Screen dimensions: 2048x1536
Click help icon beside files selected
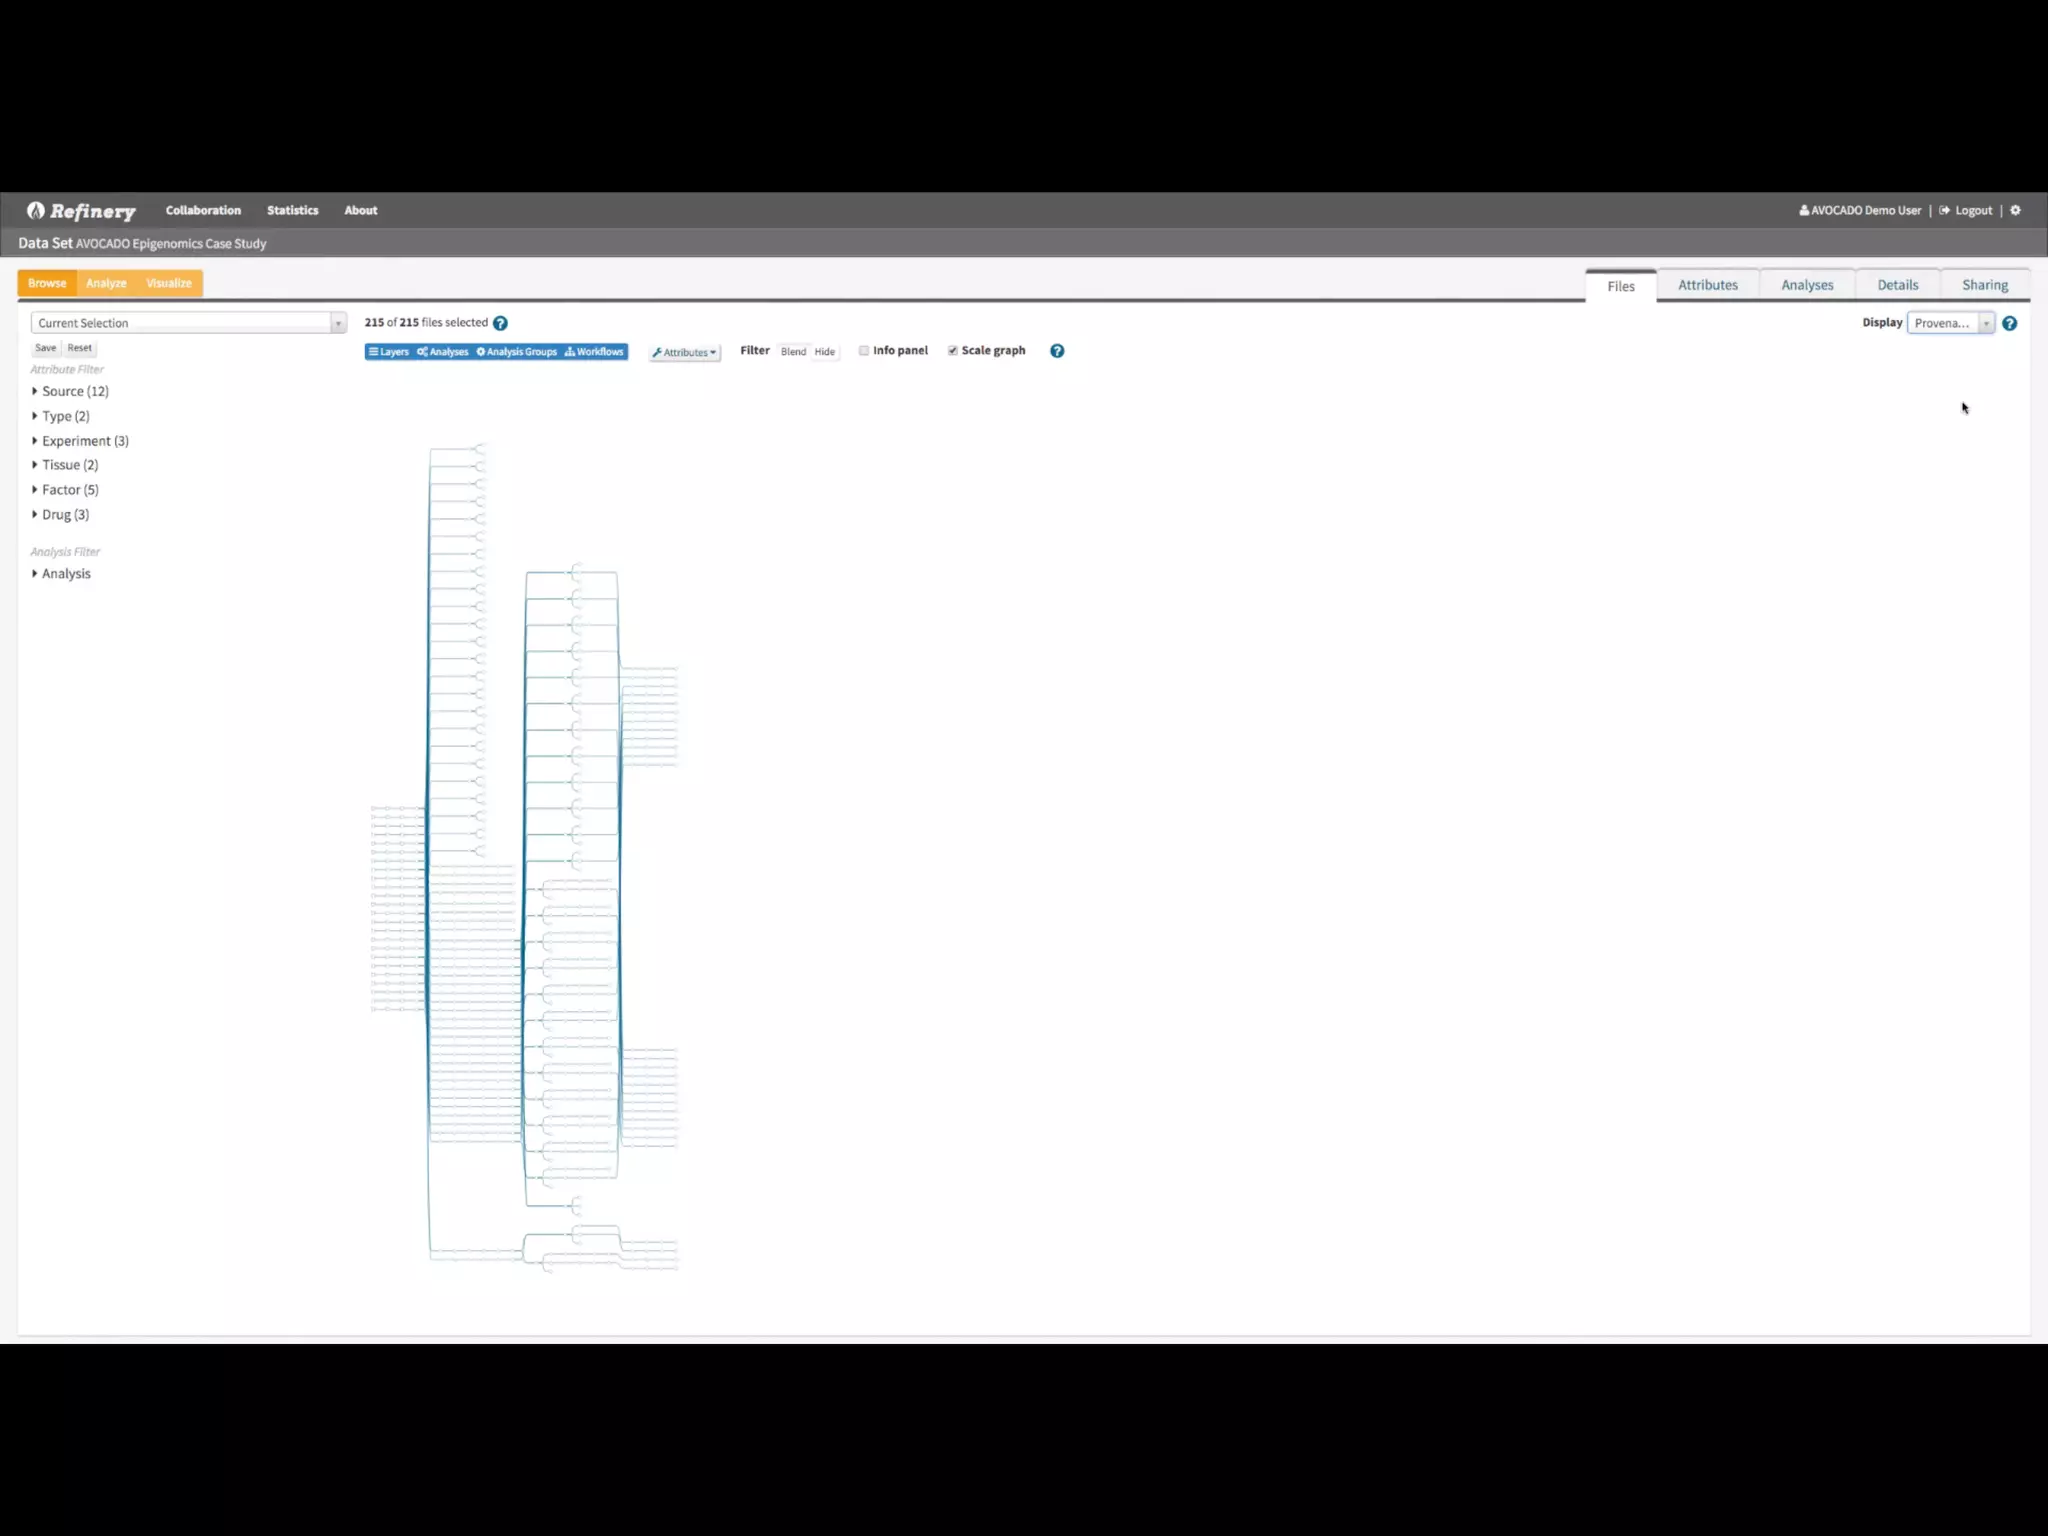click(x=500, y=323)
